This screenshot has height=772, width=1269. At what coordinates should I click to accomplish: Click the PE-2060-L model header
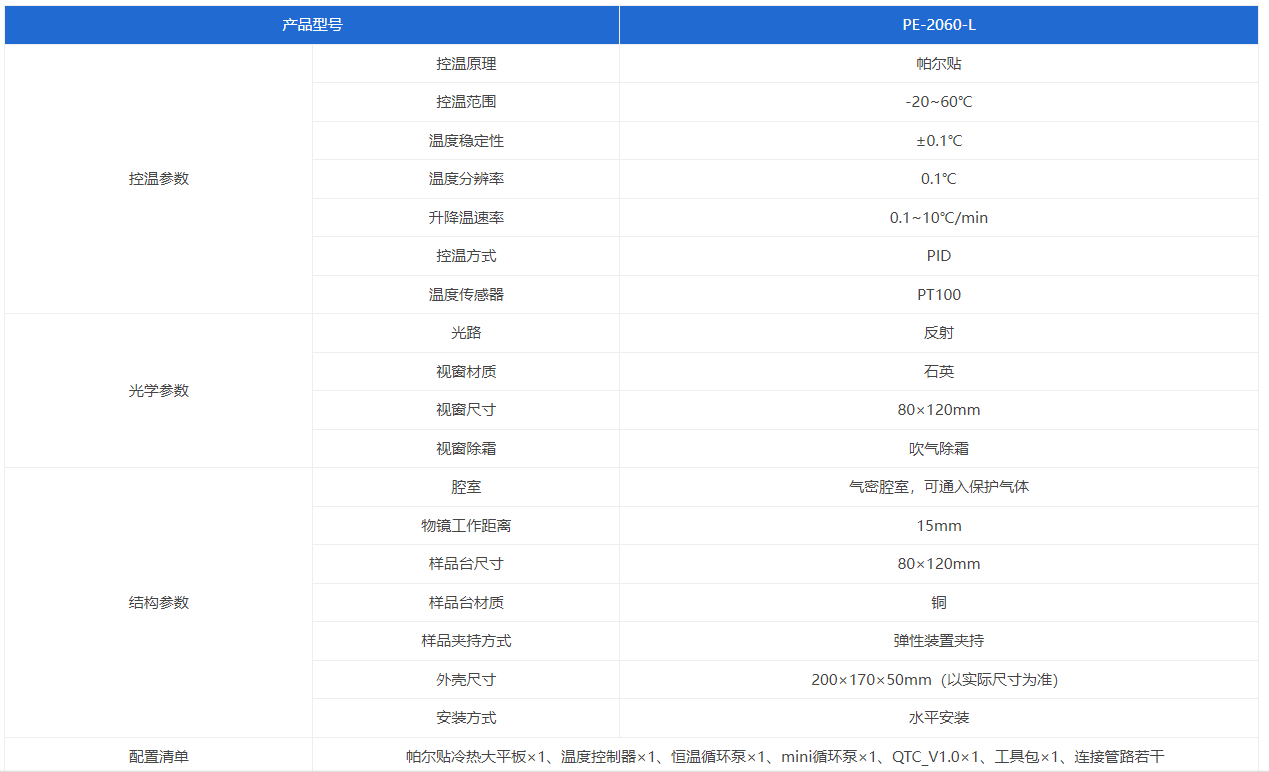point(938,25)
